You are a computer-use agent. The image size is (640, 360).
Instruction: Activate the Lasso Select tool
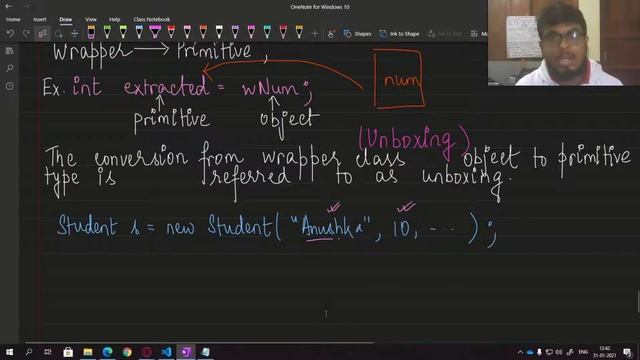point(58,33)
